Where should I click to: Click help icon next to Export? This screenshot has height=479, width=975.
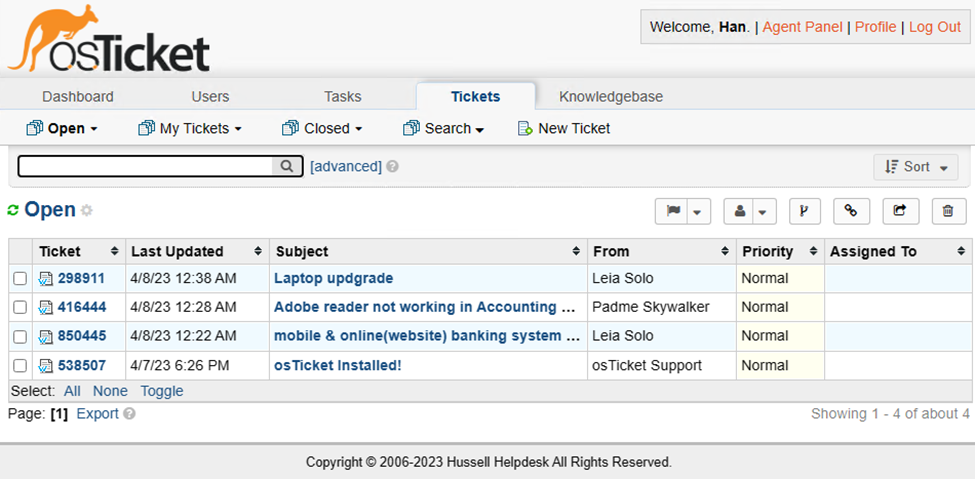(129, 414)
